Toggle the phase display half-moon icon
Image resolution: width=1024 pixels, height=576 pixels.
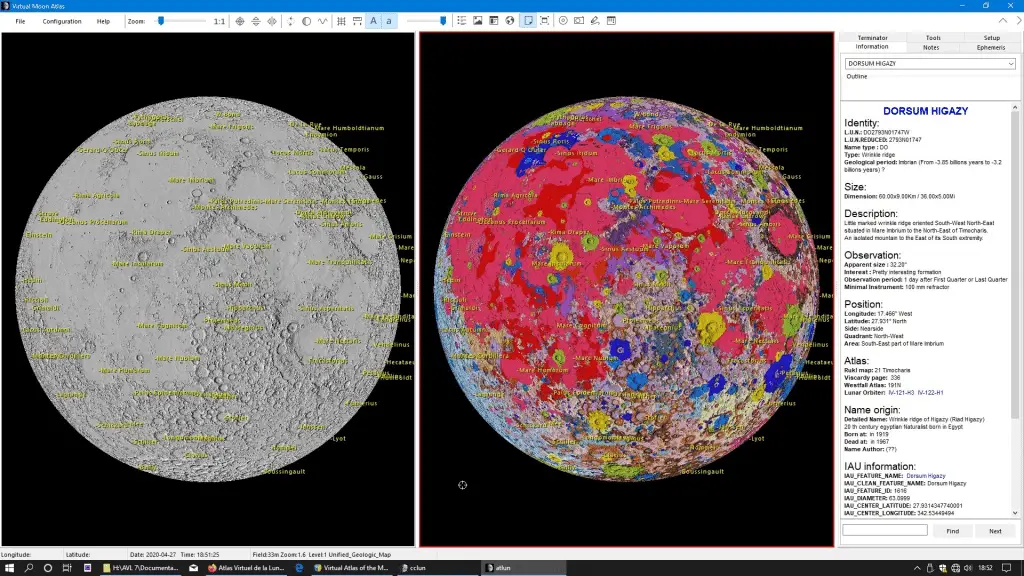tap(306, 21)
